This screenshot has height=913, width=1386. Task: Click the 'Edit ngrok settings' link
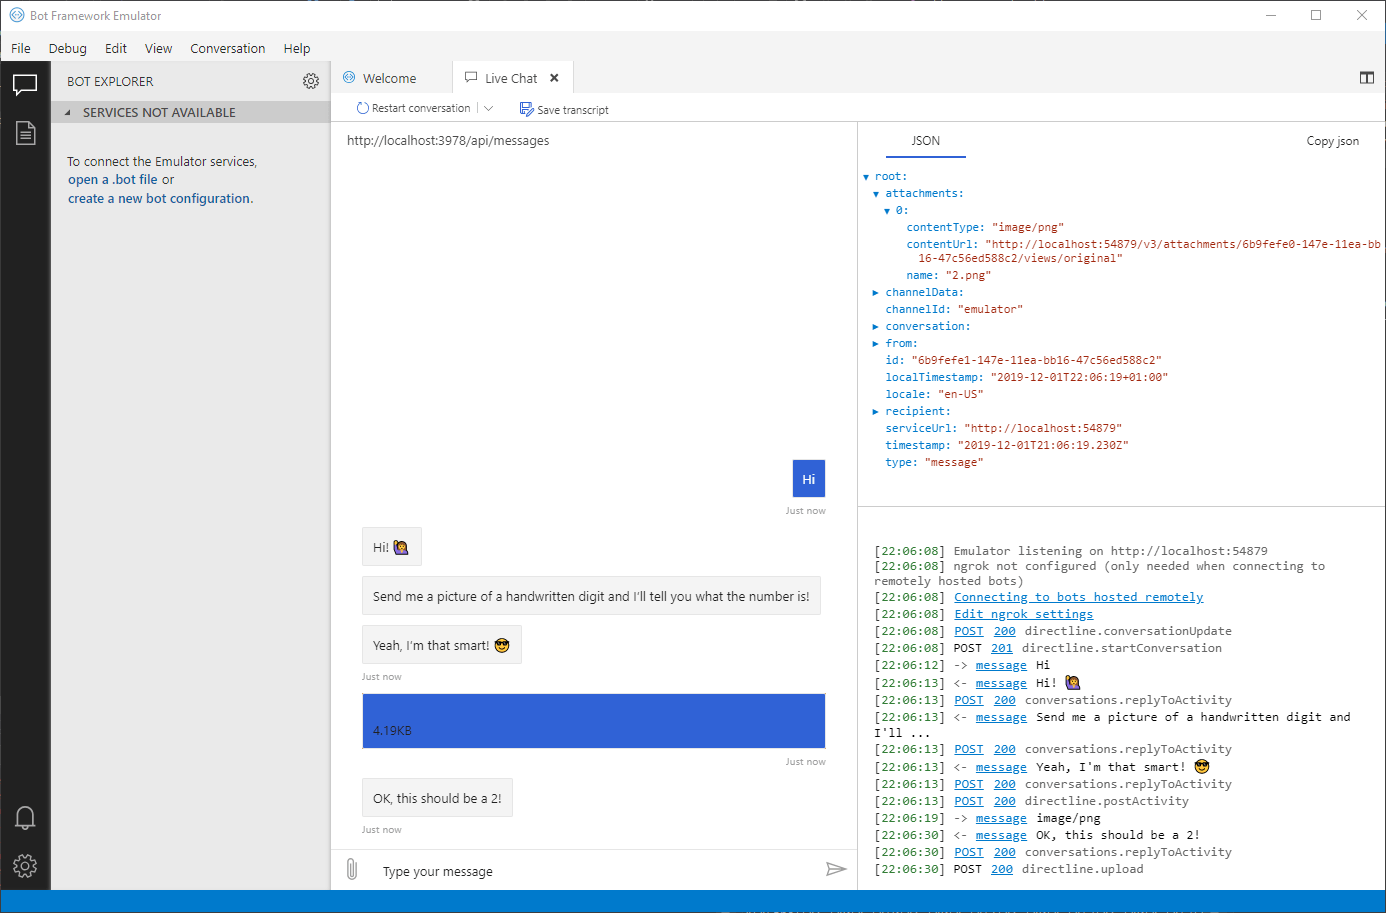pyautogui.click(x=1024, y=614)
